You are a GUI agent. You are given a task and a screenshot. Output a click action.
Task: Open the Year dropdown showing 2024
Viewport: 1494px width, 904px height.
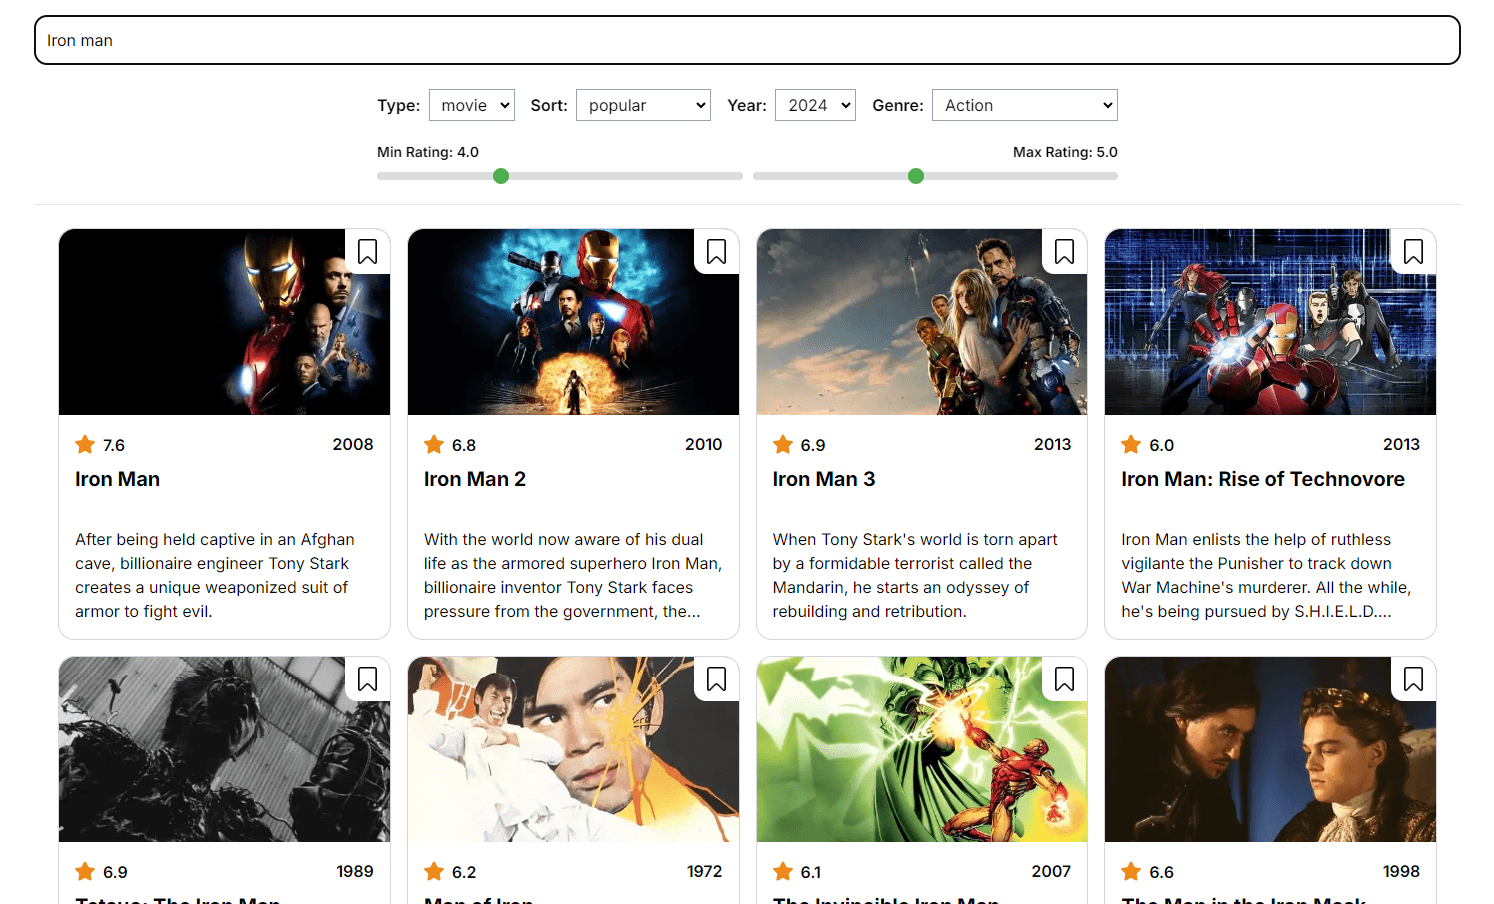point(815,105)
